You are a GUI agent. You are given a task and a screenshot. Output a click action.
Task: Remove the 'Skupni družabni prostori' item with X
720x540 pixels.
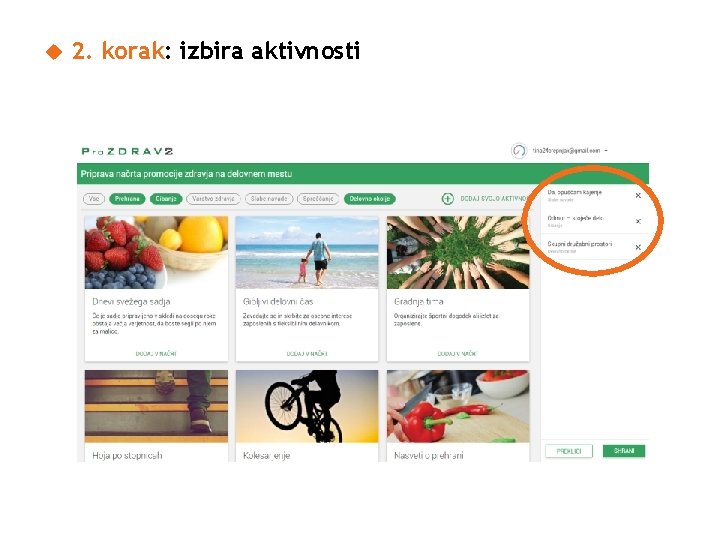[638, 248]
